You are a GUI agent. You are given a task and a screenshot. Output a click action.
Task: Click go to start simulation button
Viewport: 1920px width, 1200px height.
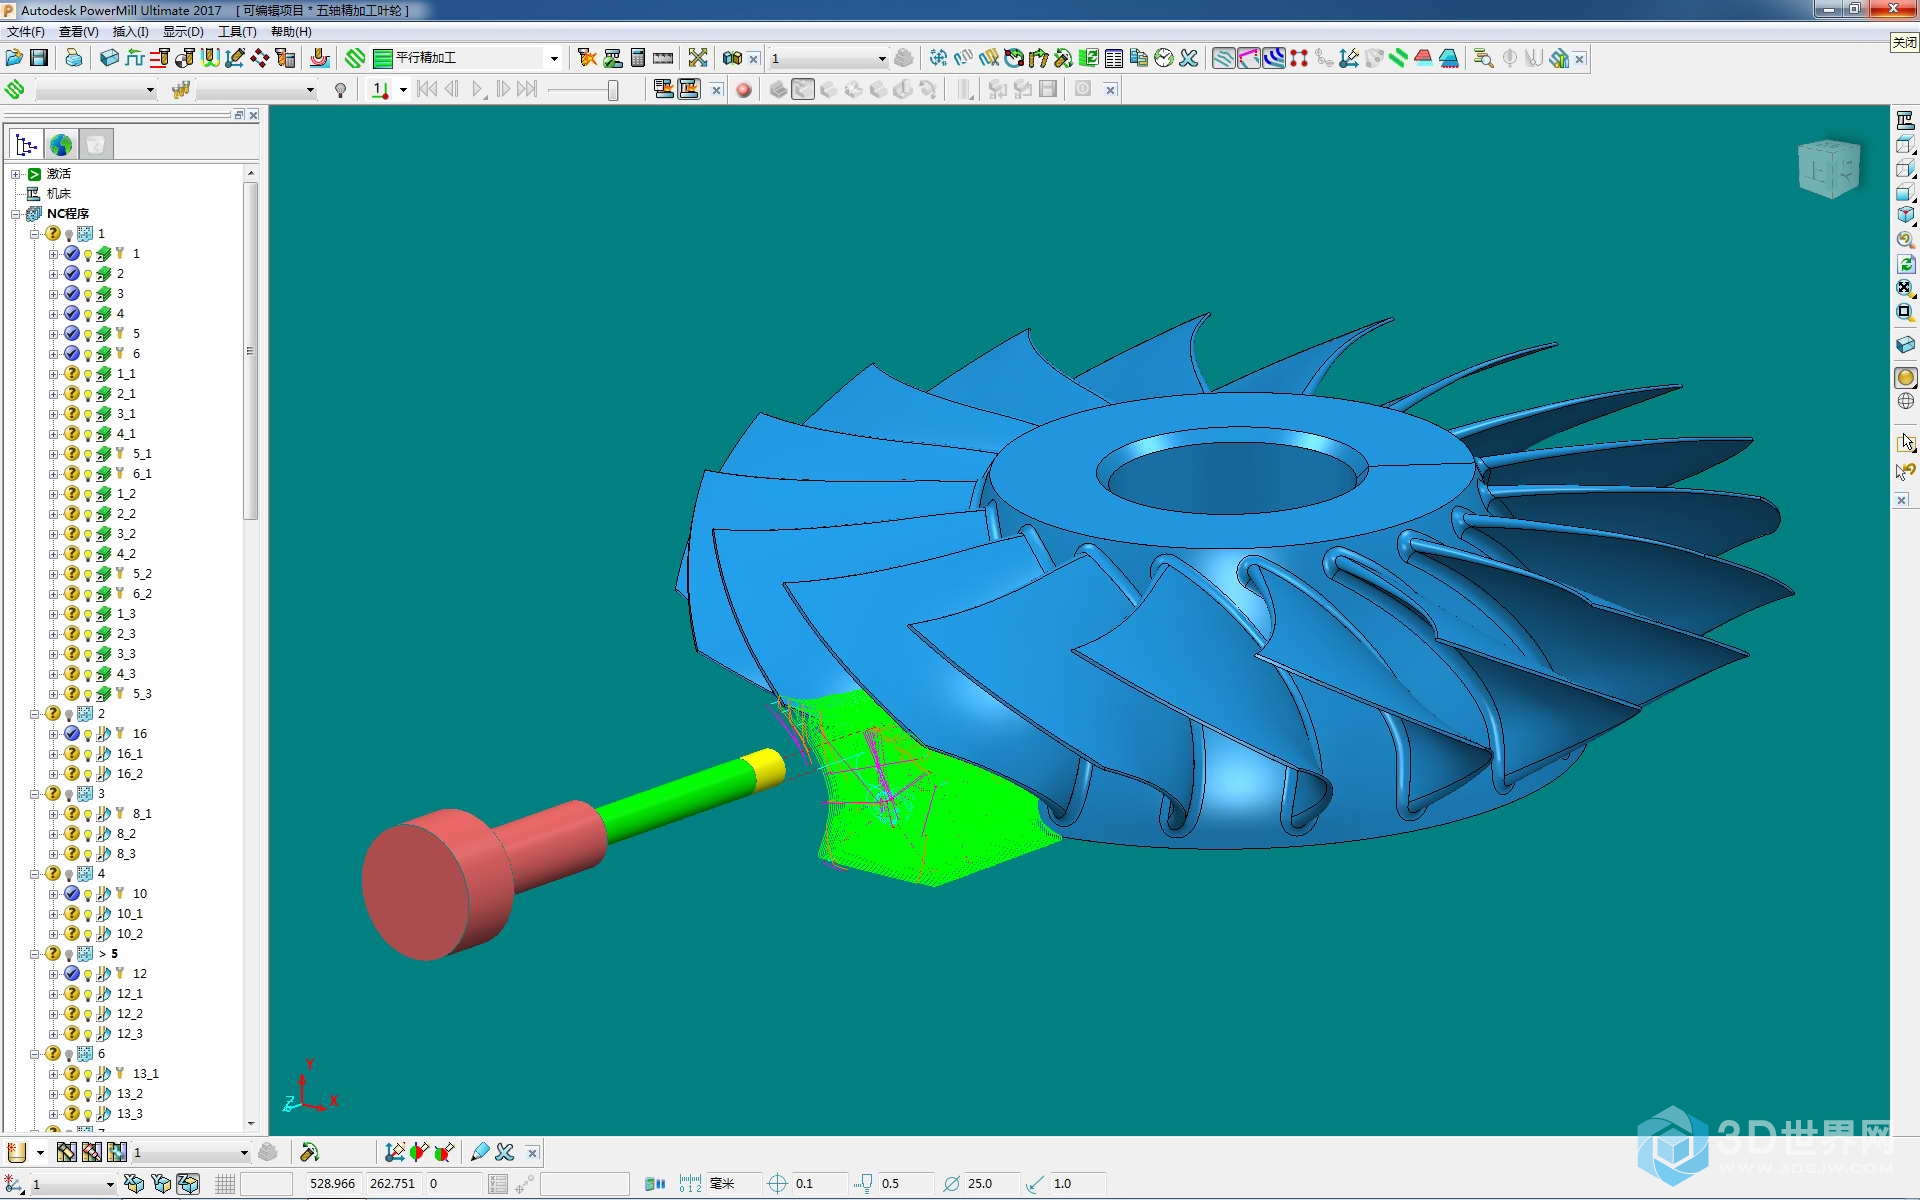427,90
